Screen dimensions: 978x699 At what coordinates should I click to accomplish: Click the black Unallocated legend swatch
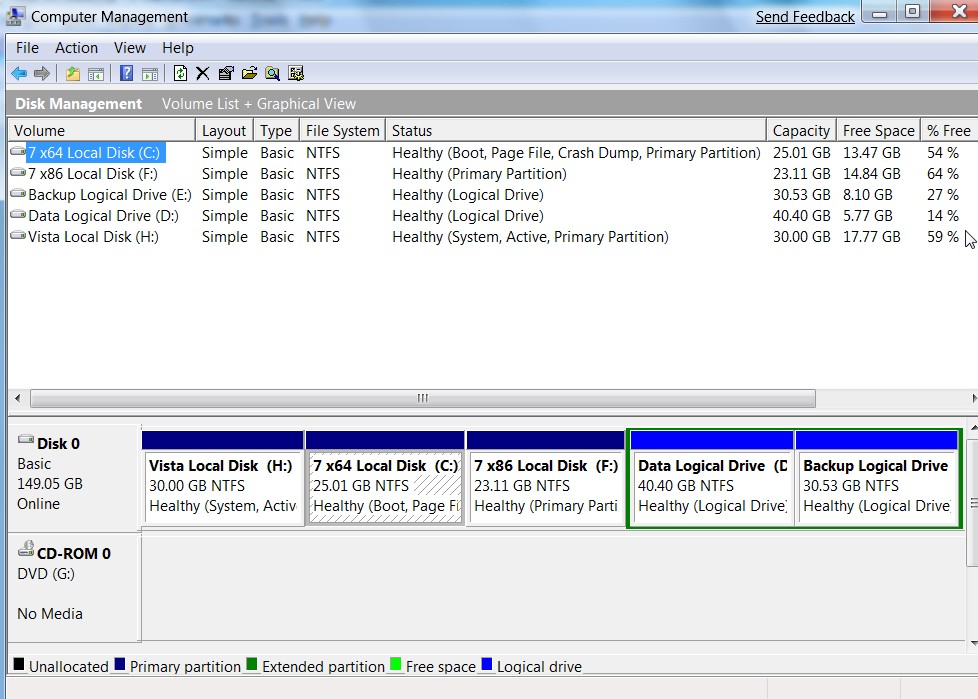tap(19, 663)
